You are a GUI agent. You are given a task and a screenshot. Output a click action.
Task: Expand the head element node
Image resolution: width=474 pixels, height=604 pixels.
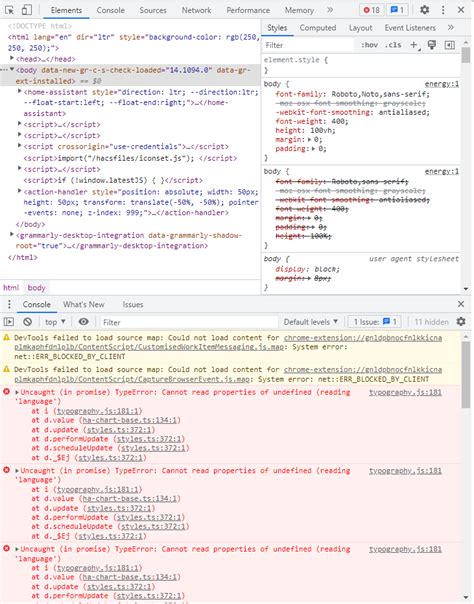tap(12, 59)
